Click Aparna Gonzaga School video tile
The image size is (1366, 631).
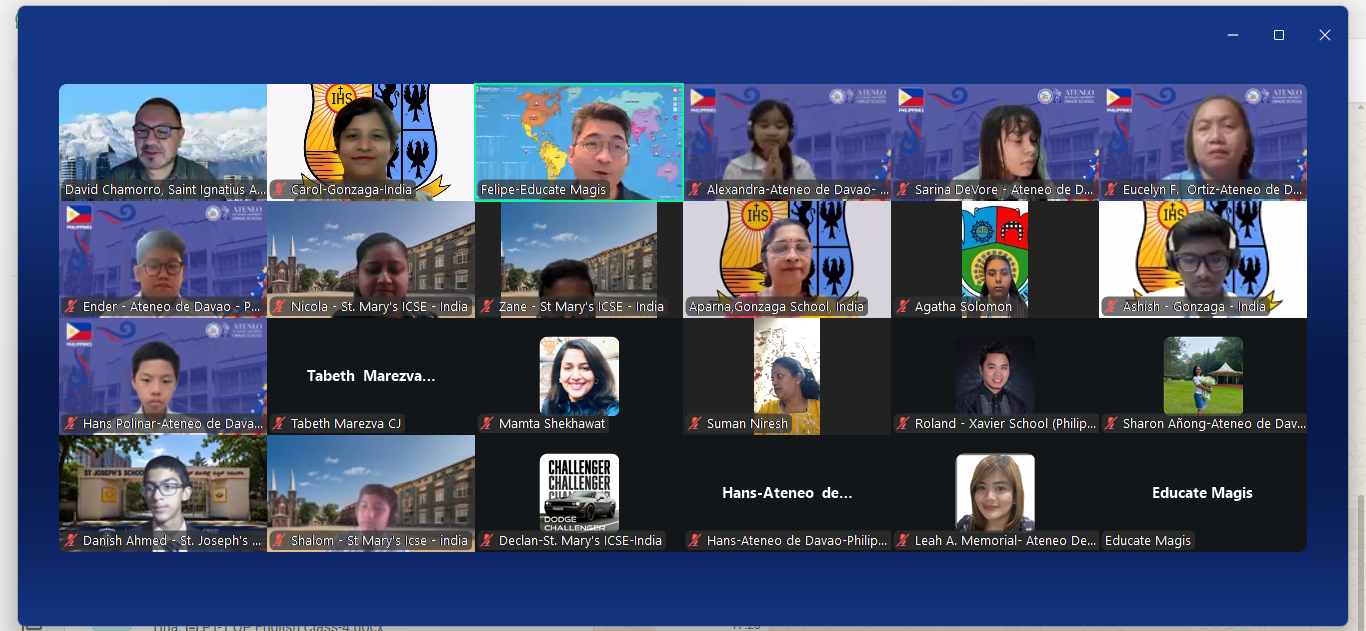tap(787, 259)
